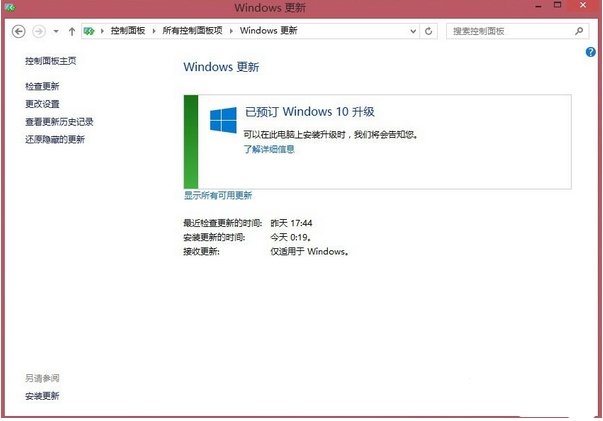This screenshot has width=603, height=421.
Task: Click the window icon in title bar
Action: 10,7
